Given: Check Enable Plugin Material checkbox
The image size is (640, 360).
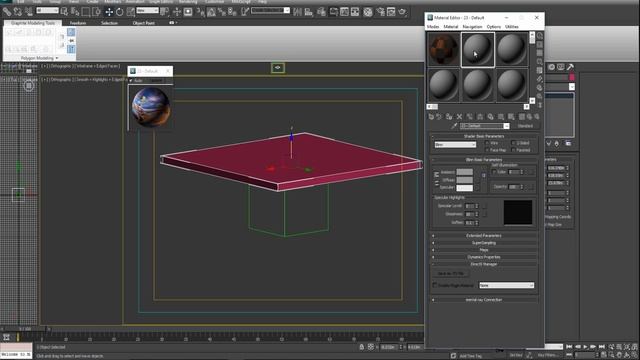Looking at the screenshot, I should (x=435, y=285).
